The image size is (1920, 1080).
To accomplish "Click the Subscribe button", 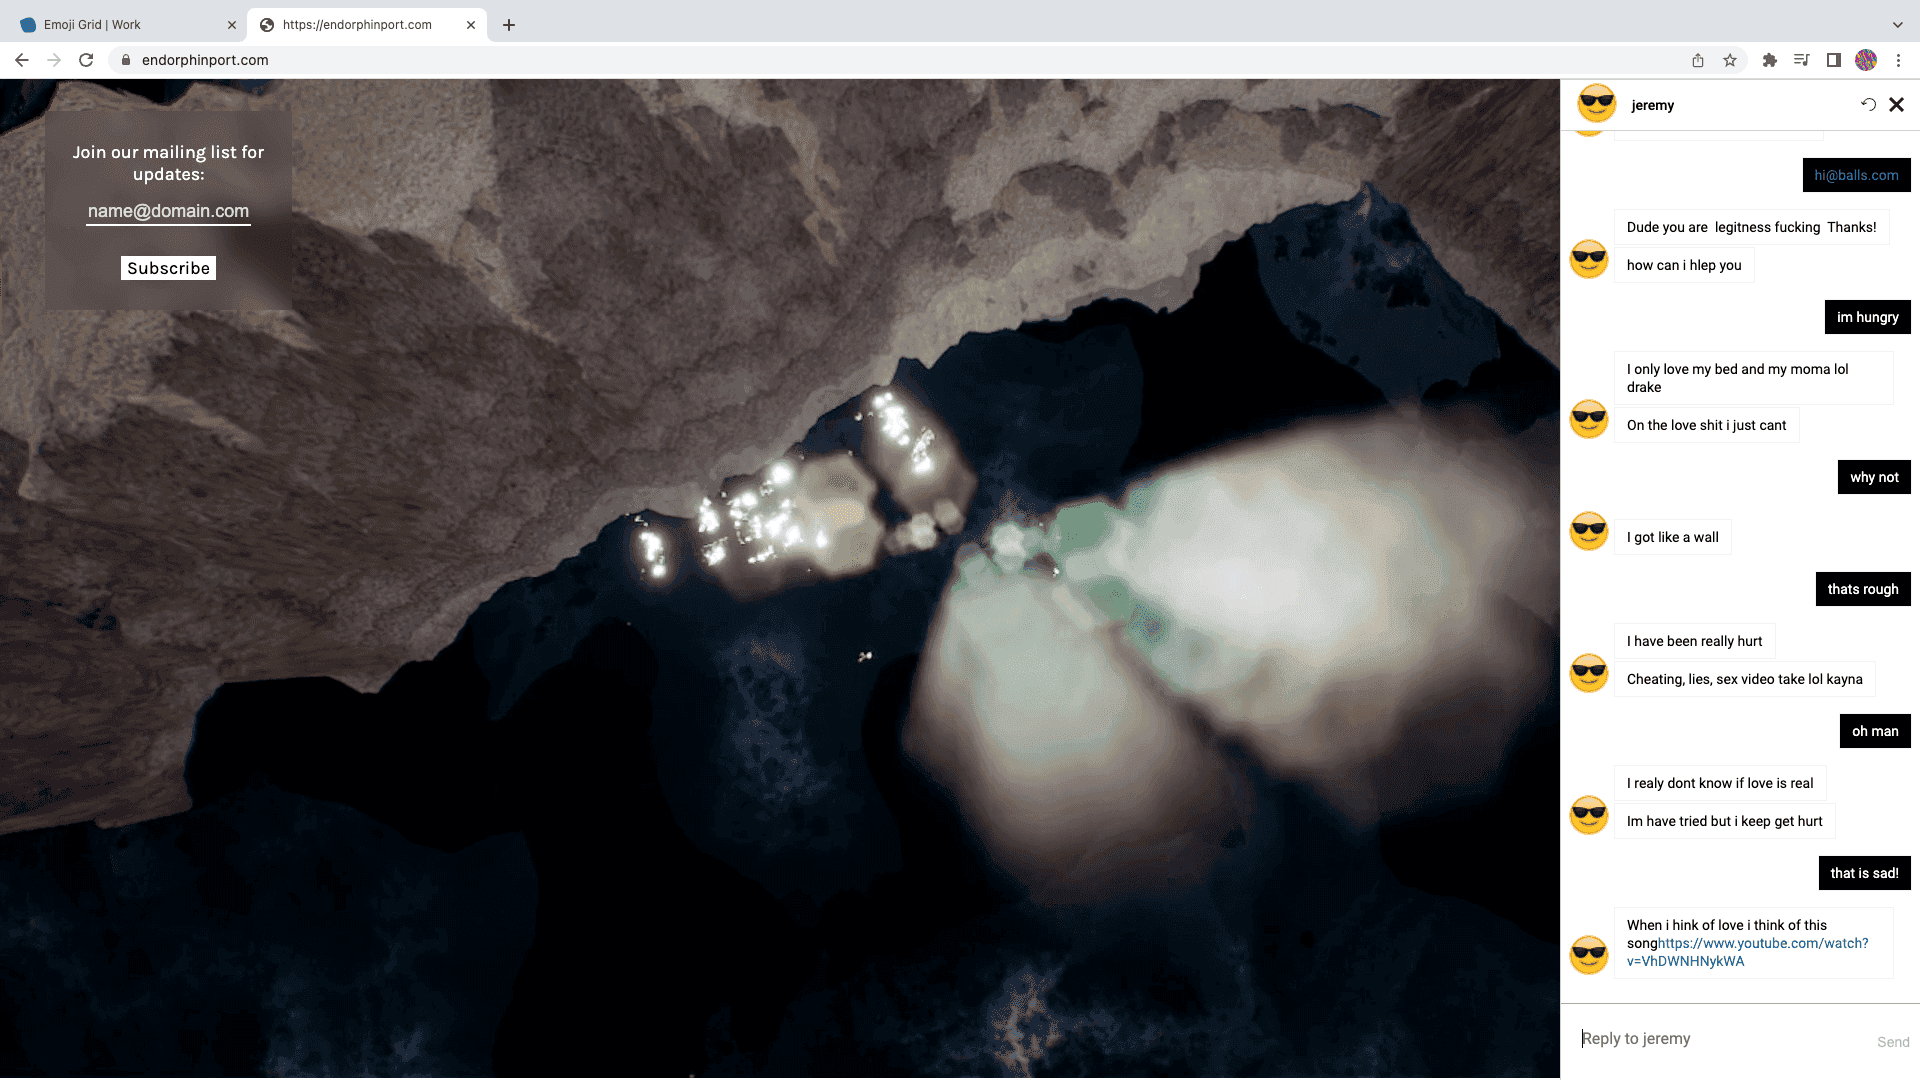I will (168, 268).
